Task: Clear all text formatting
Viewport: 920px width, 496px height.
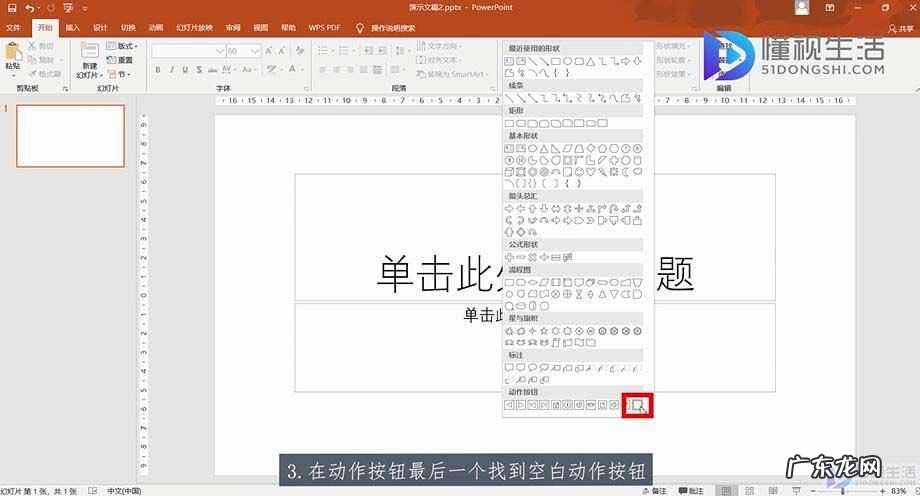Action: pos(300,51)
